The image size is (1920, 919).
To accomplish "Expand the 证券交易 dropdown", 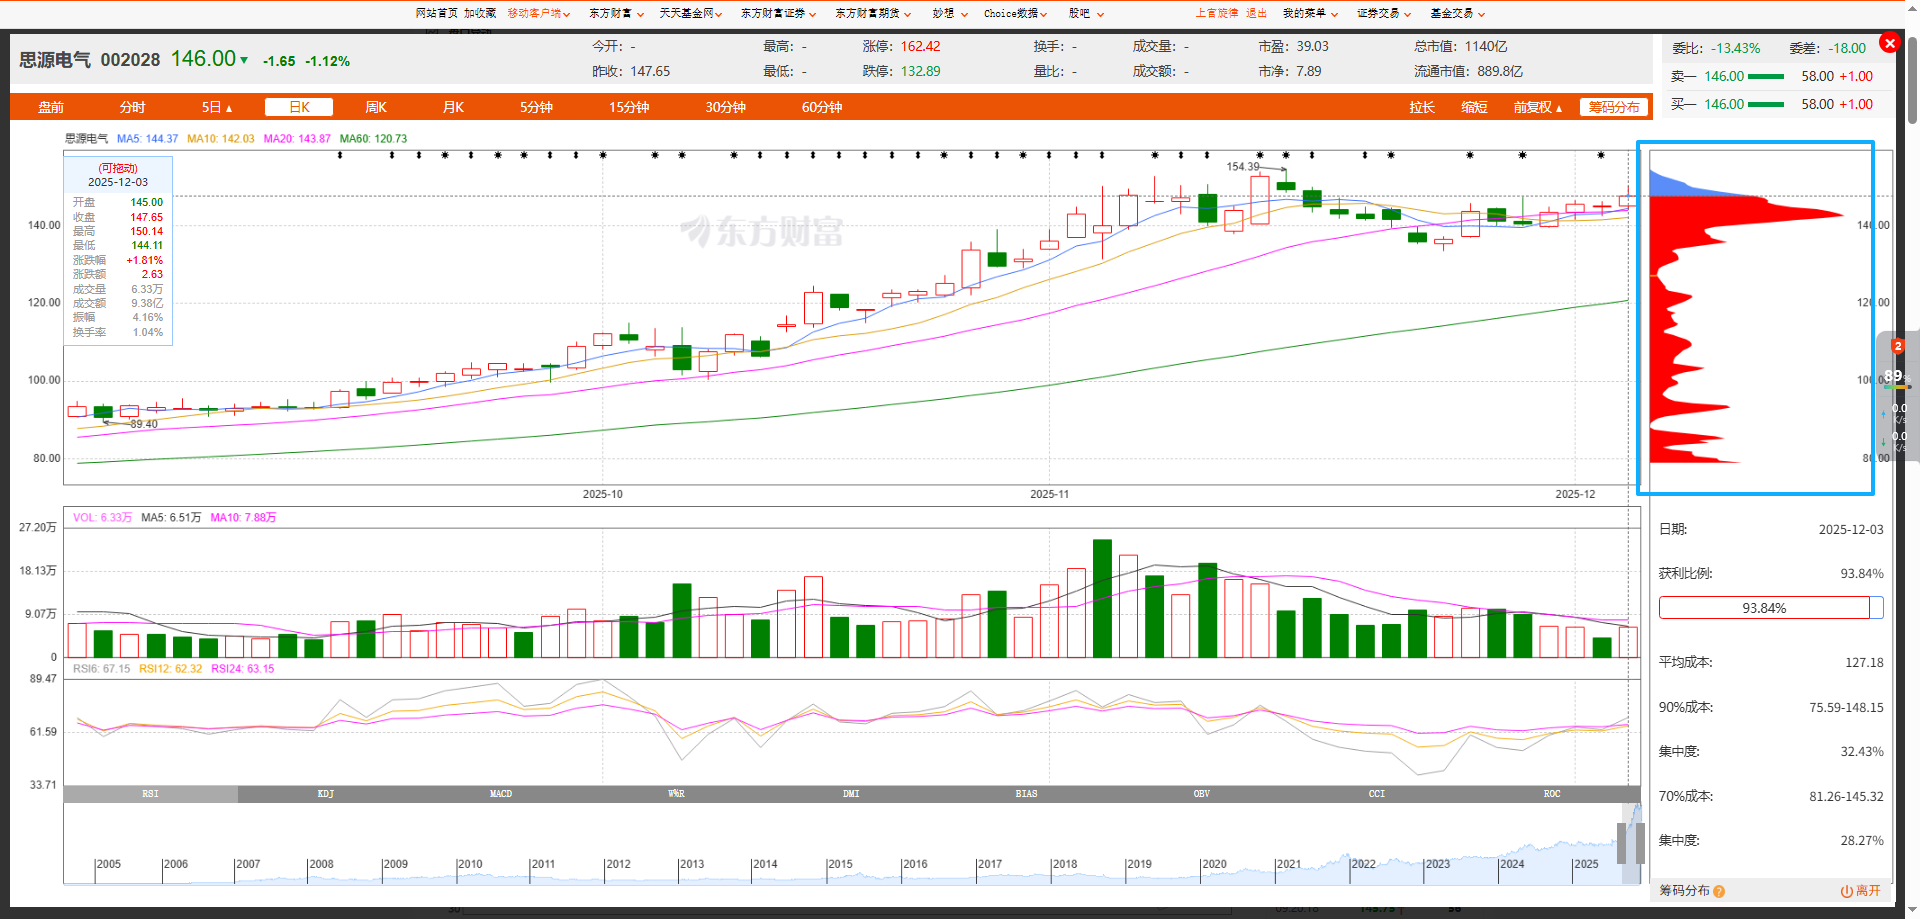I will pyautogui.click(x=1384, y=14).
